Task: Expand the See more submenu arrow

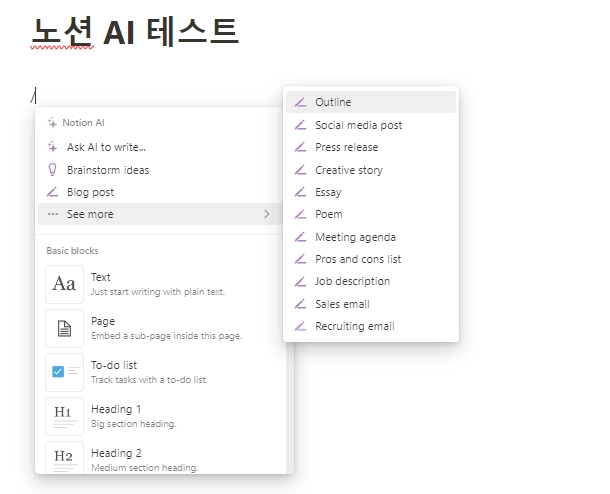Action: pyautogui.click(x=266, y=214)
